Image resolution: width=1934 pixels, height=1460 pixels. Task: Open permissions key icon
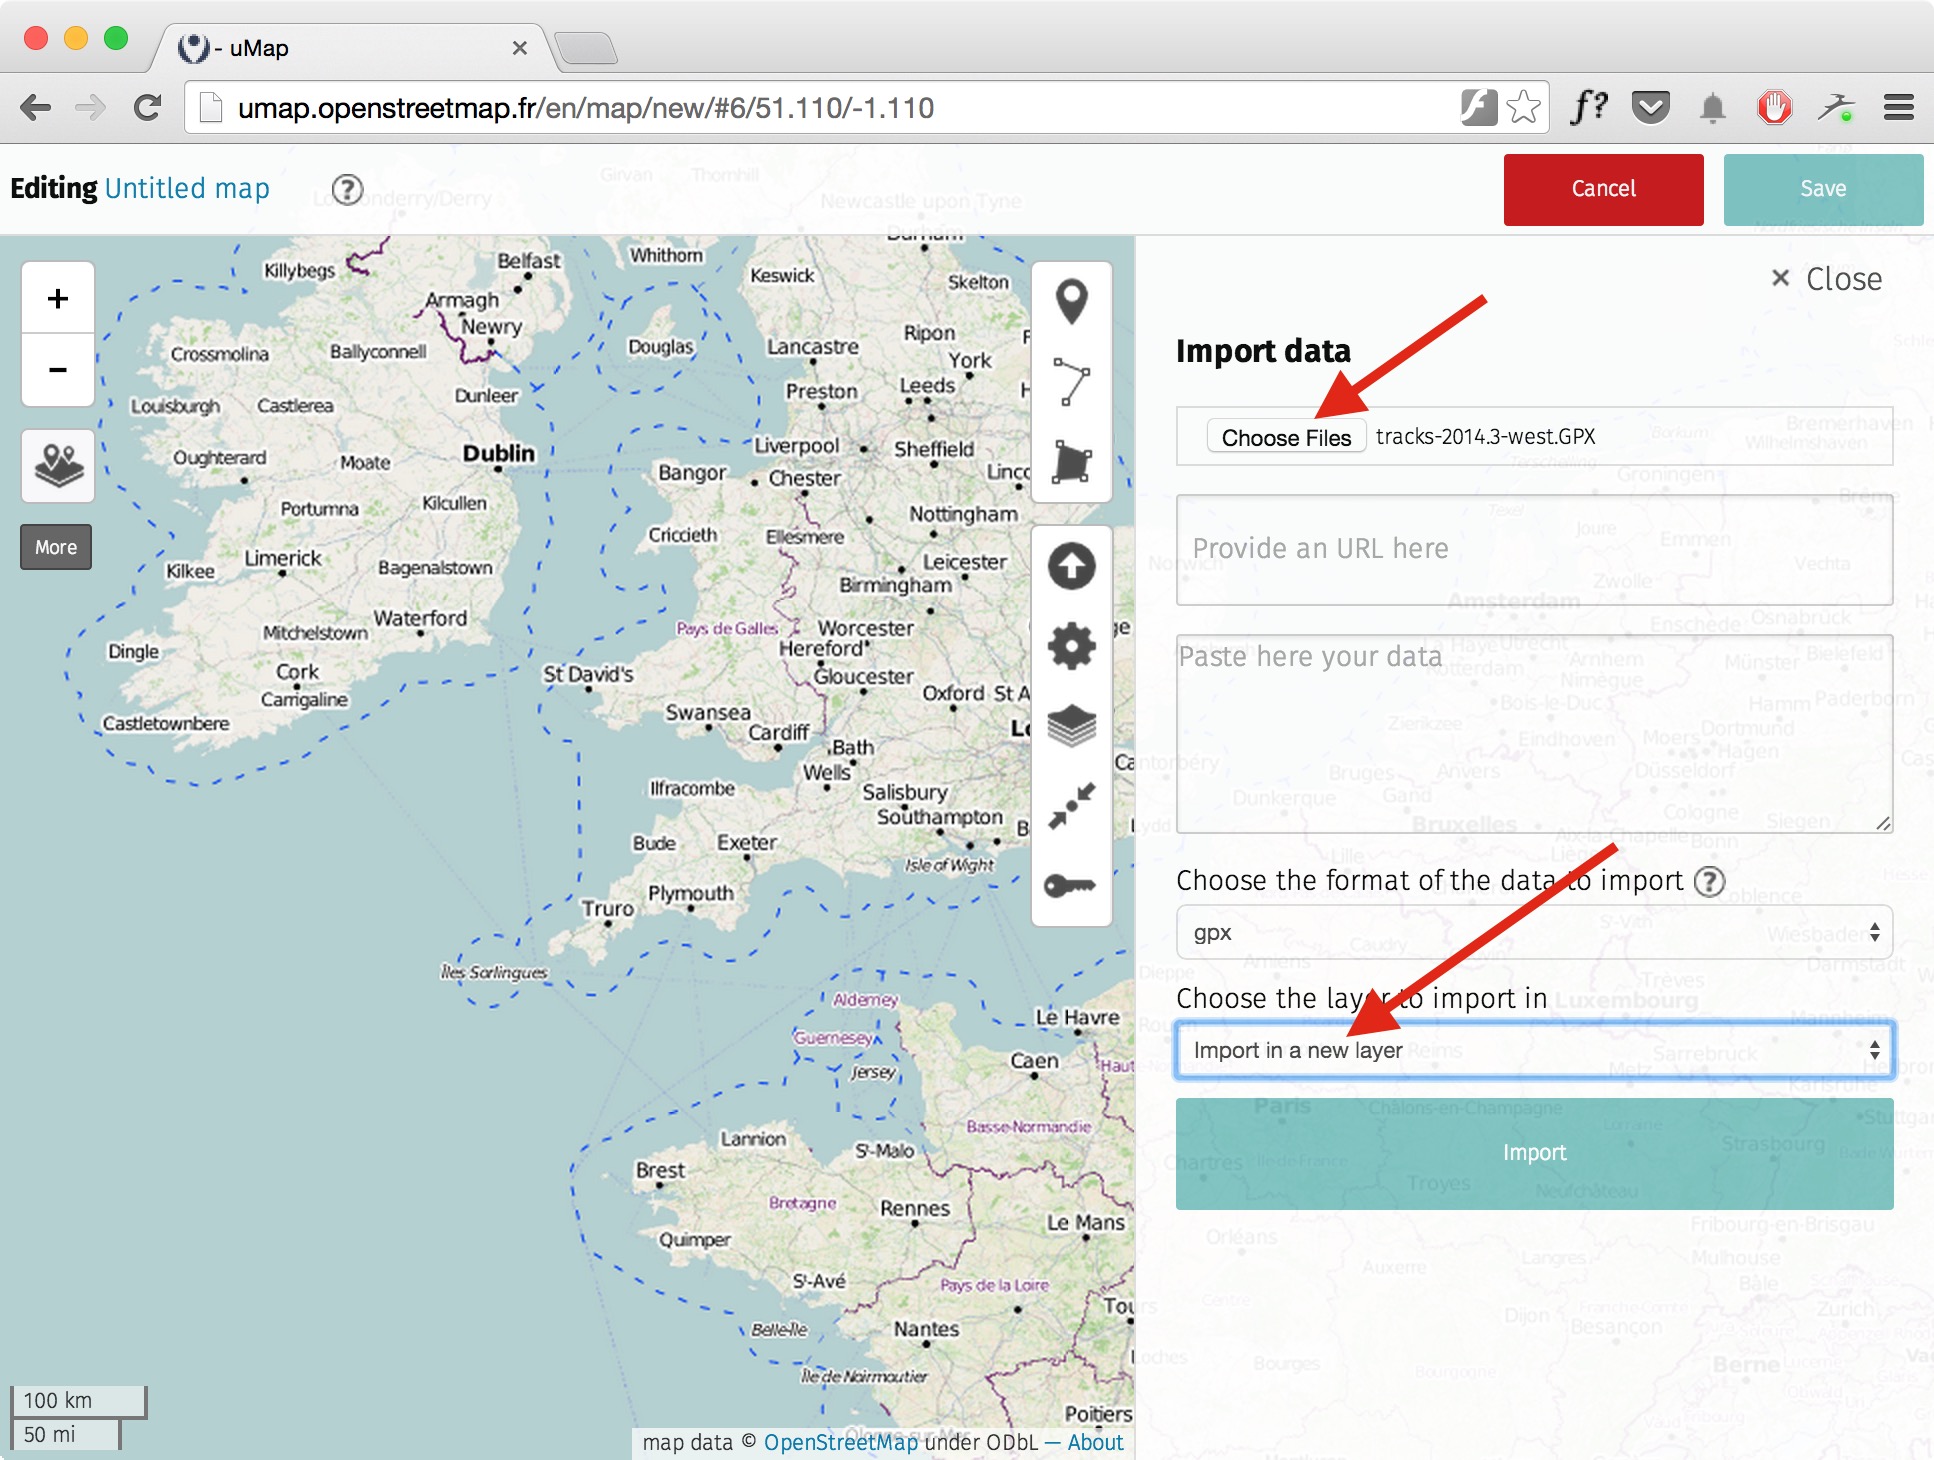tap(1071, 886)
